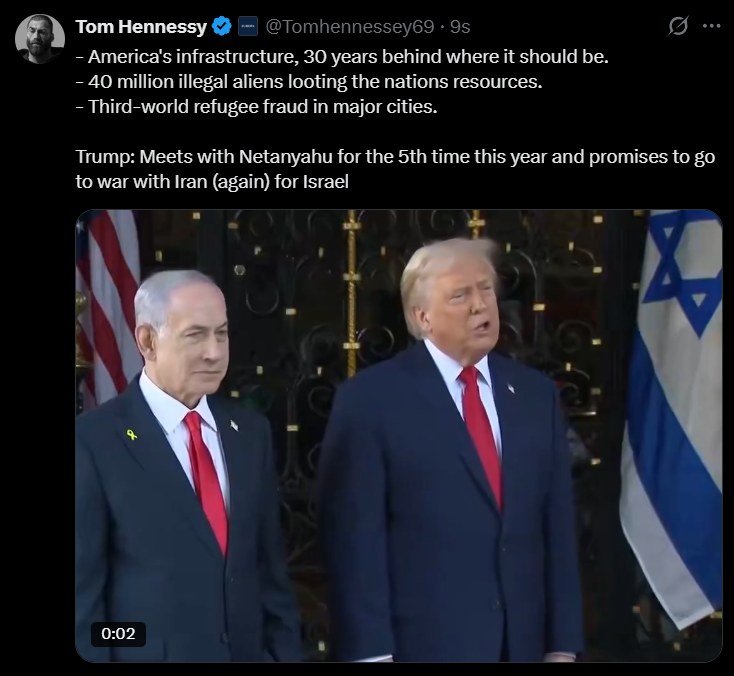Click the Third-world refugee fraud line

point(257,107)
